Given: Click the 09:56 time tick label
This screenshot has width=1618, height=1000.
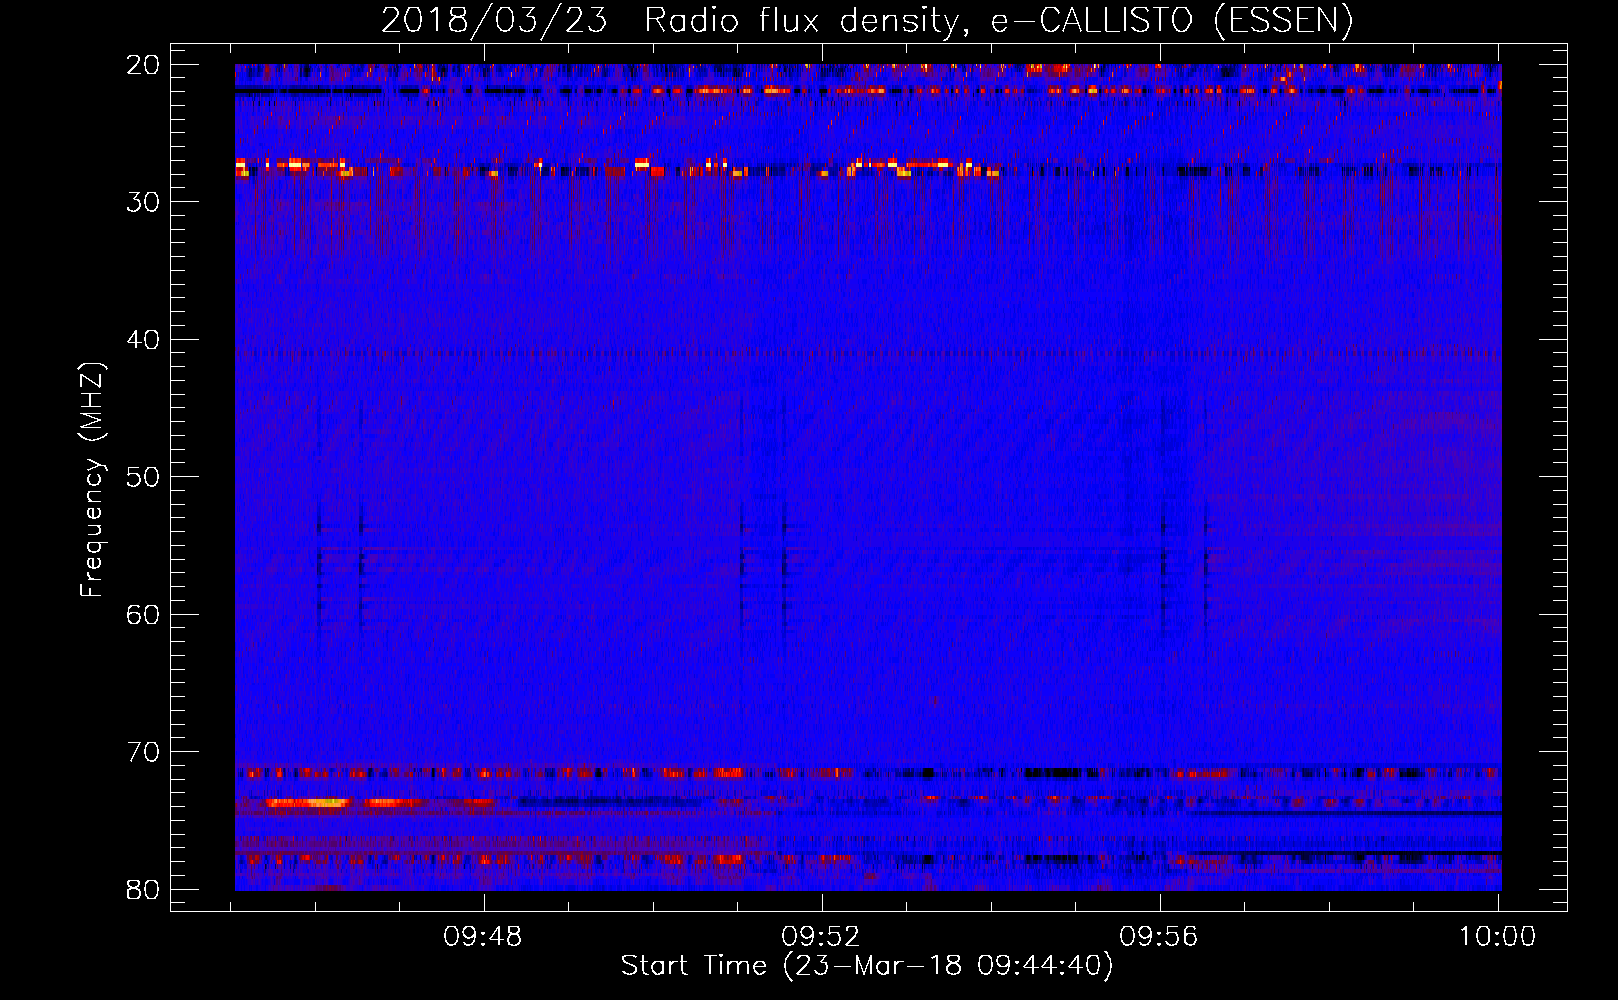Looking at the screenshot, I should 1159,936.
